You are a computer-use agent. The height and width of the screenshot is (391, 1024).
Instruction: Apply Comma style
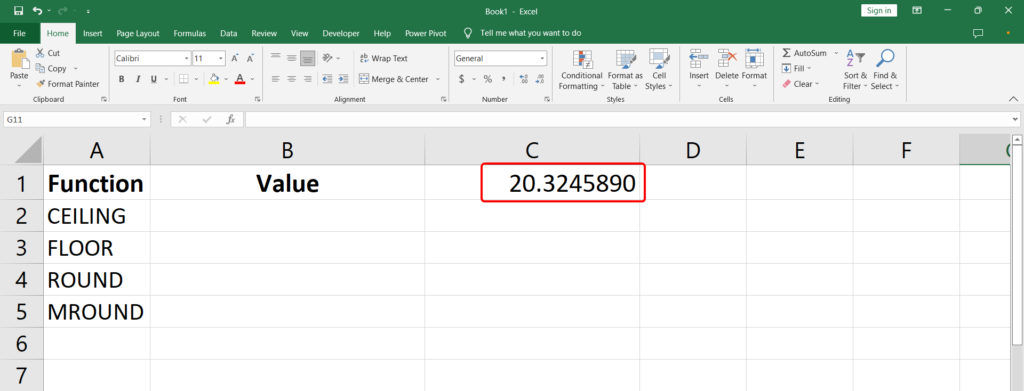click(504, 79)
